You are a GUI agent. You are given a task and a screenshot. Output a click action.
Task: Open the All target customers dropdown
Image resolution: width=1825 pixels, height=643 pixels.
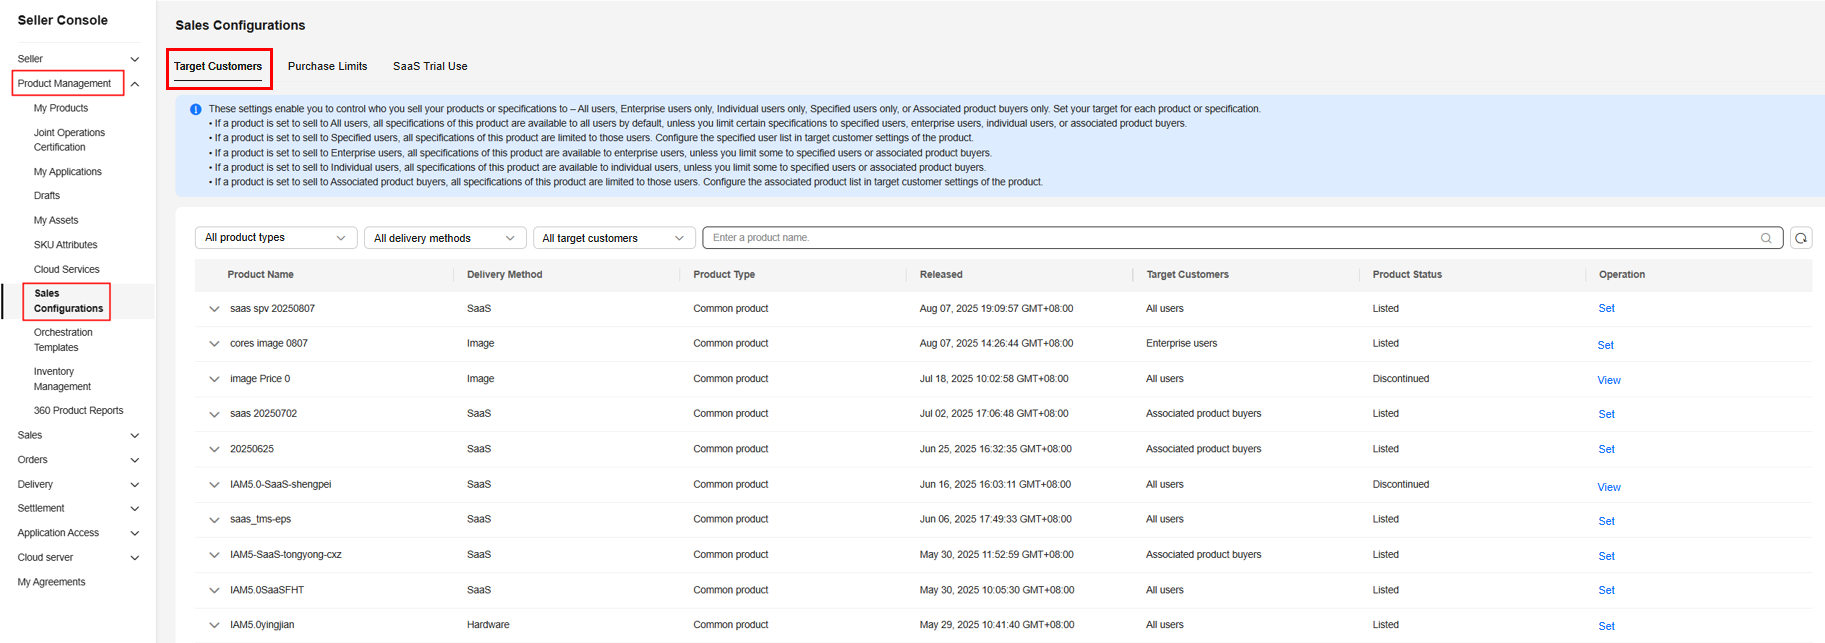[x=613, y=238]
